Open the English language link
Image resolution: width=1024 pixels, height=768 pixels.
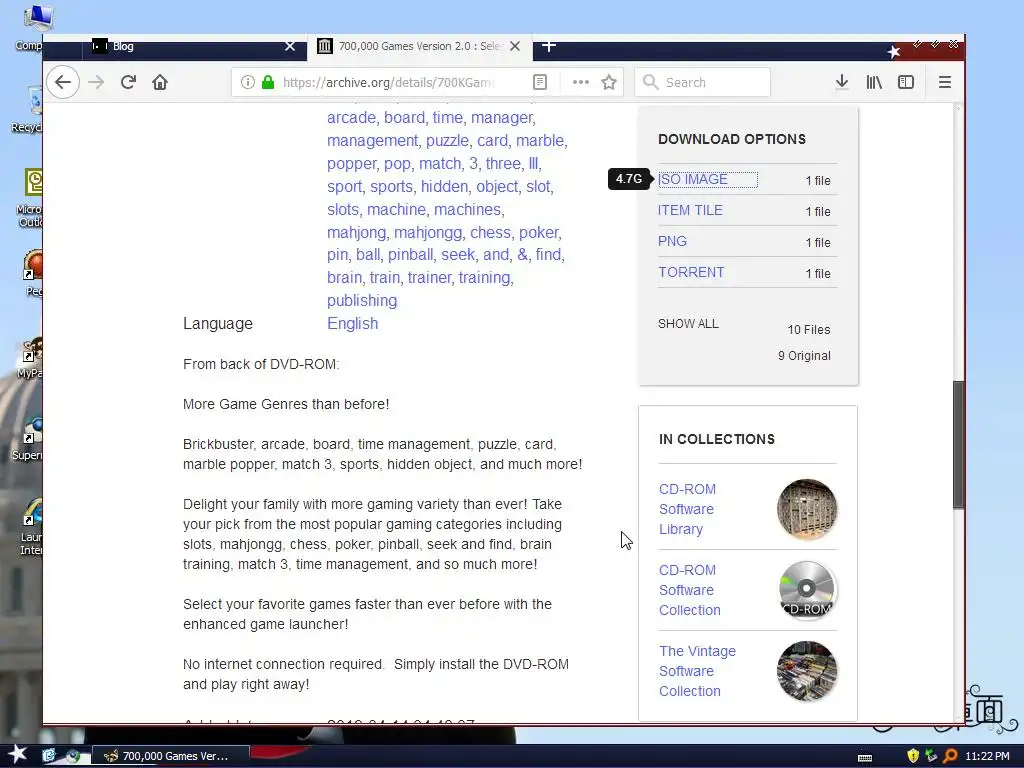point(353,323)
